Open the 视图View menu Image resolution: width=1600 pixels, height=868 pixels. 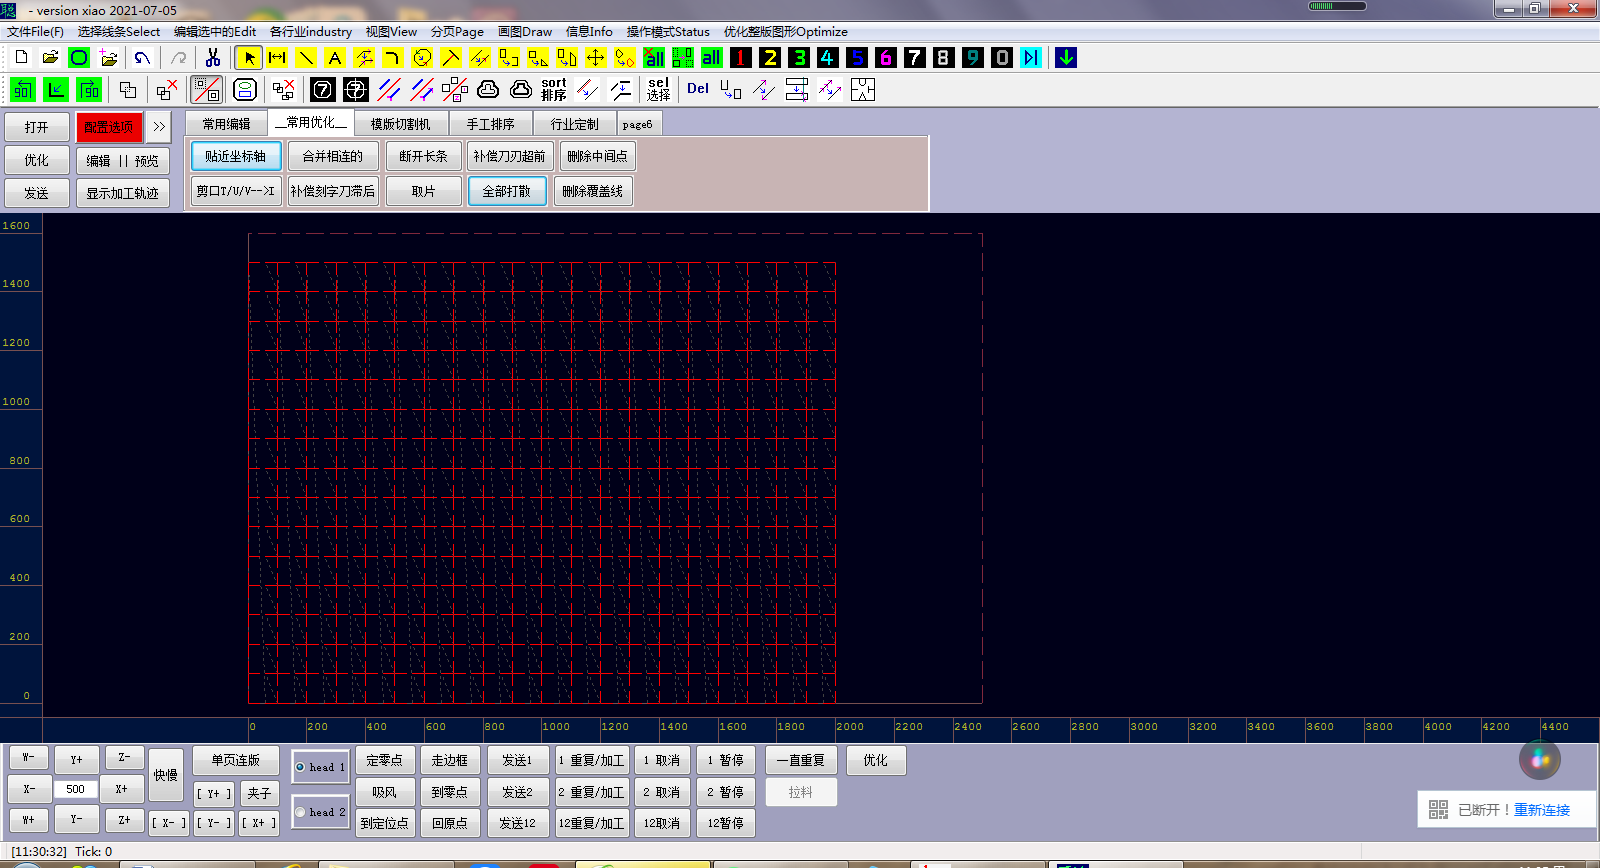click(x=391, y=32)
